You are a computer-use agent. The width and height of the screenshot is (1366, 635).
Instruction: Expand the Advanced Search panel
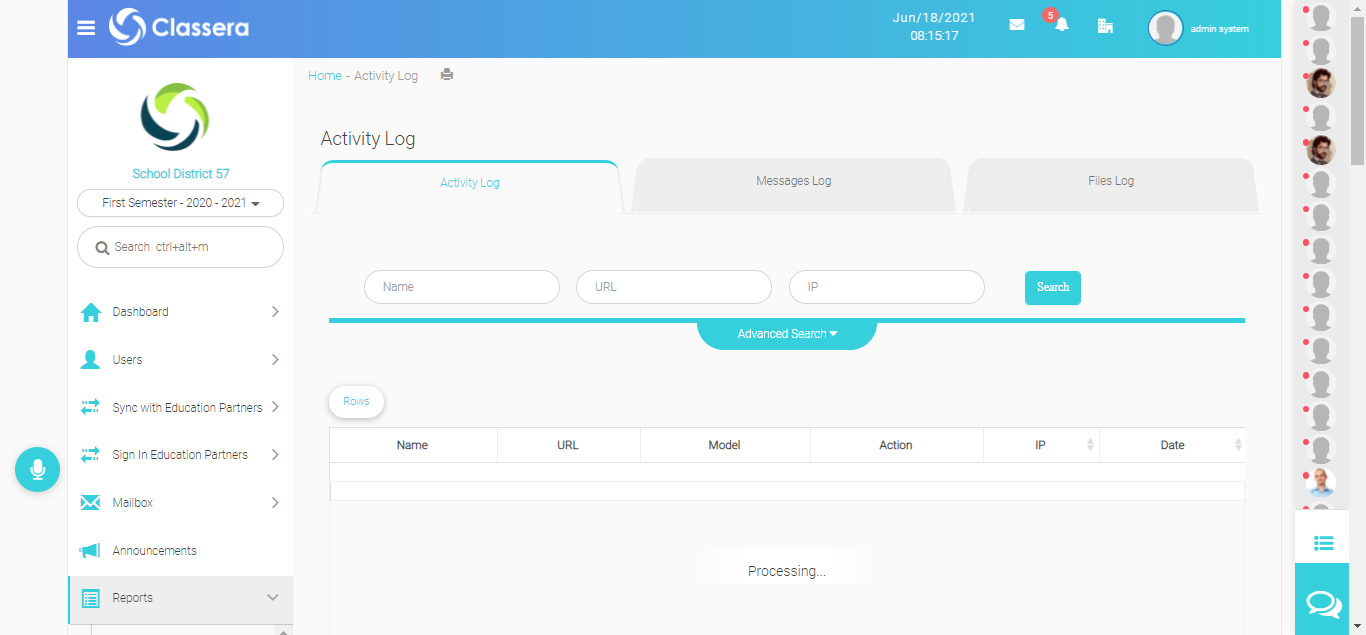(x=786, y=334)
